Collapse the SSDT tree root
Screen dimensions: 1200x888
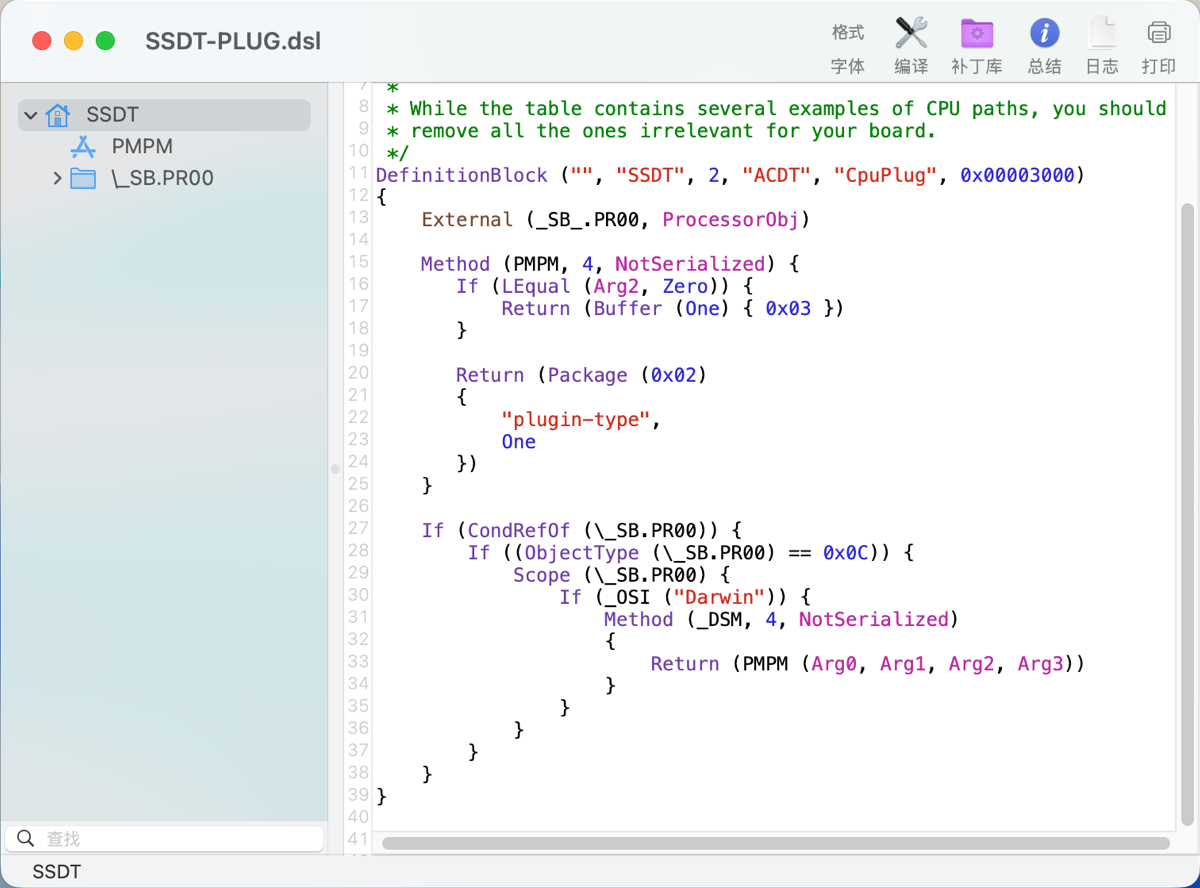[31, 114]
